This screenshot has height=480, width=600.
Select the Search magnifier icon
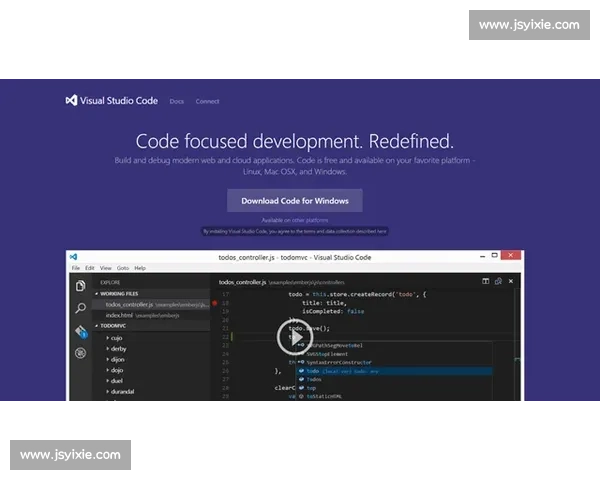[80, 308]
